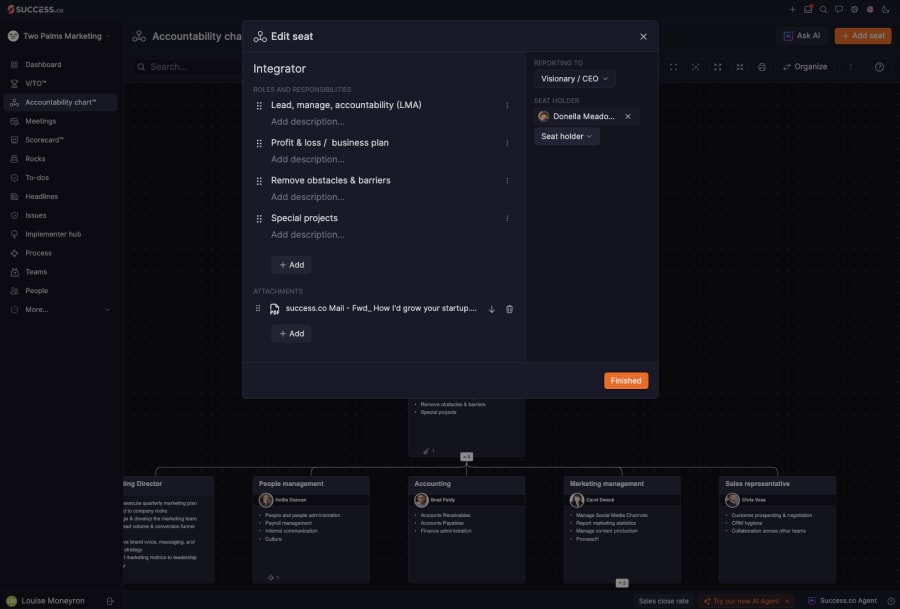Select the Marketing management seat card
This screenshot has width=900, height=609.
pyautogui.click(x=622, y=529)
